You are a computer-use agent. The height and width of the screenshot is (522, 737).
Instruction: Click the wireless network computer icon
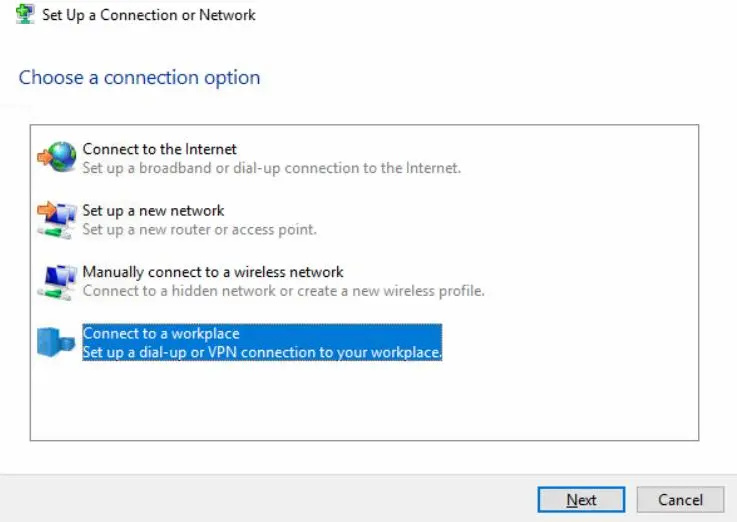click(x=57, y=281)
